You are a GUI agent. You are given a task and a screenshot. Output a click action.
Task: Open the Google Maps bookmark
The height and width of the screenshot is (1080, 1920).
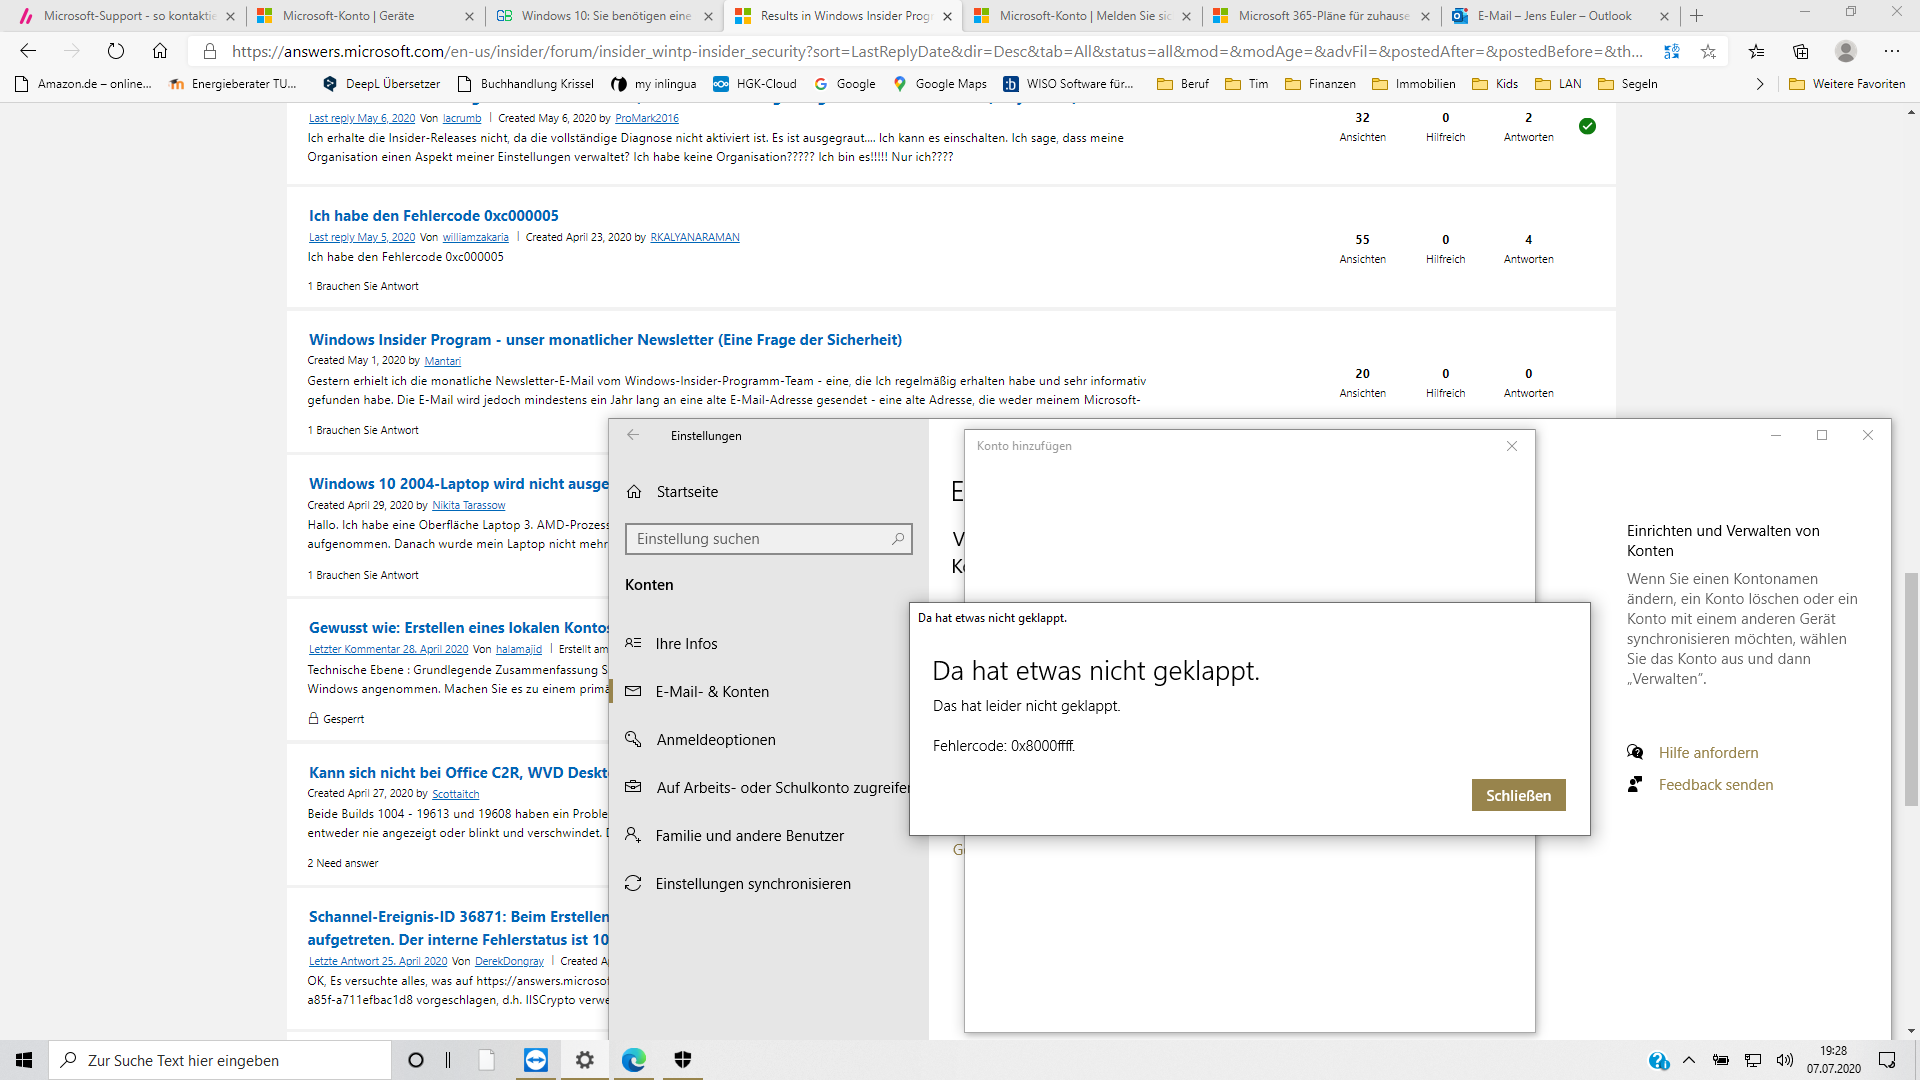[x=940, y=84]
